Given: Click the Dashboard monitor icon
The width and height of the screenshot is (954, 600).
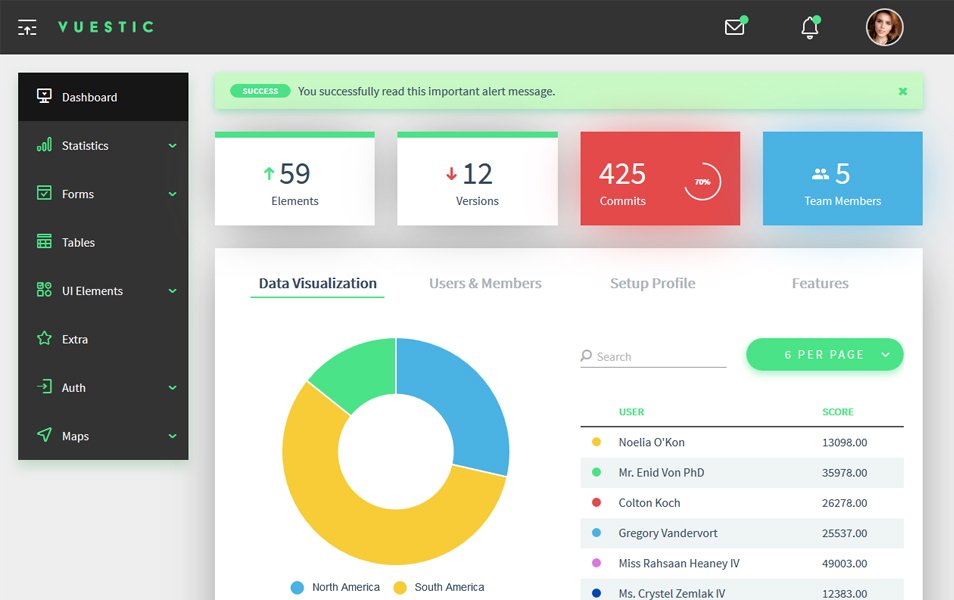Looking at the screenshot, I should click(44, 96).
